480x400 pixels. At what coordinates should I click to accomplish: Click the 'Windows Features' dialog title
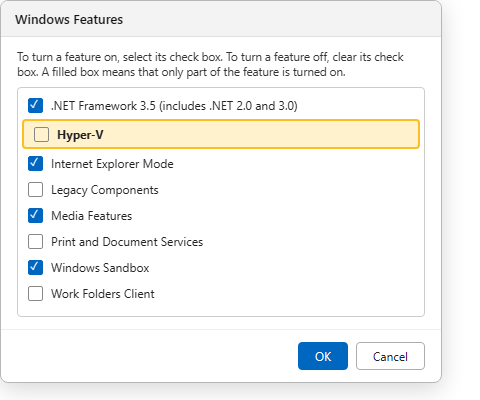(69, 19)
